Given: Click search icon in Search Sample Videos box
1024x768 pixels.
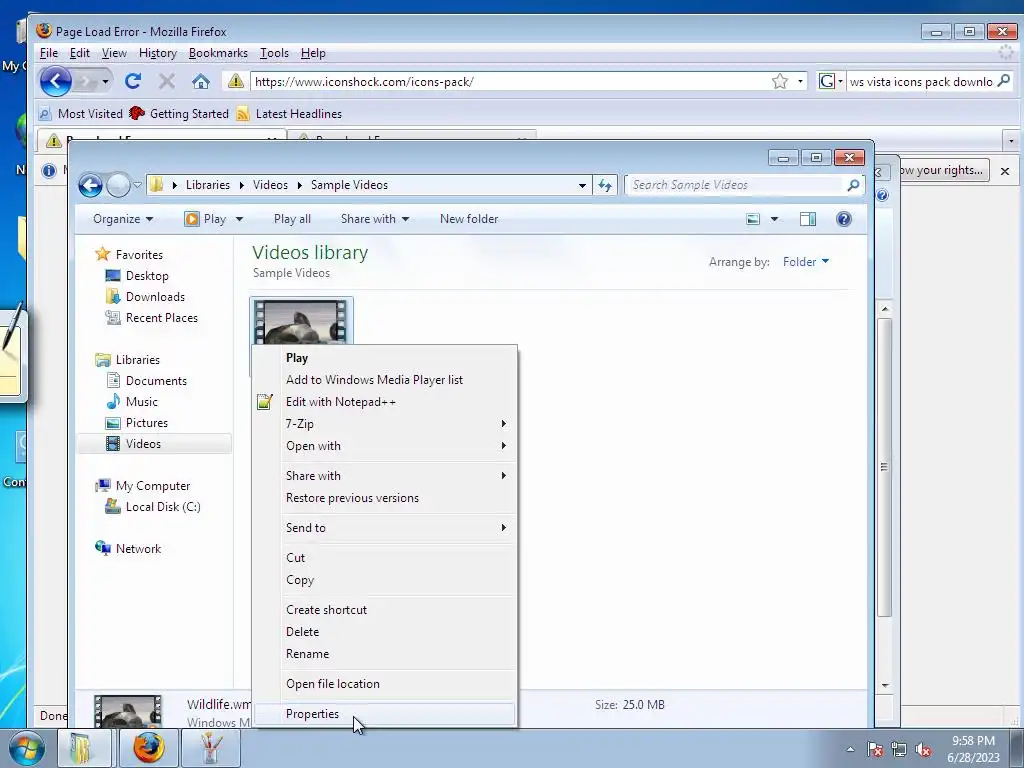Looking at the screenshot, I should [853, 185].
